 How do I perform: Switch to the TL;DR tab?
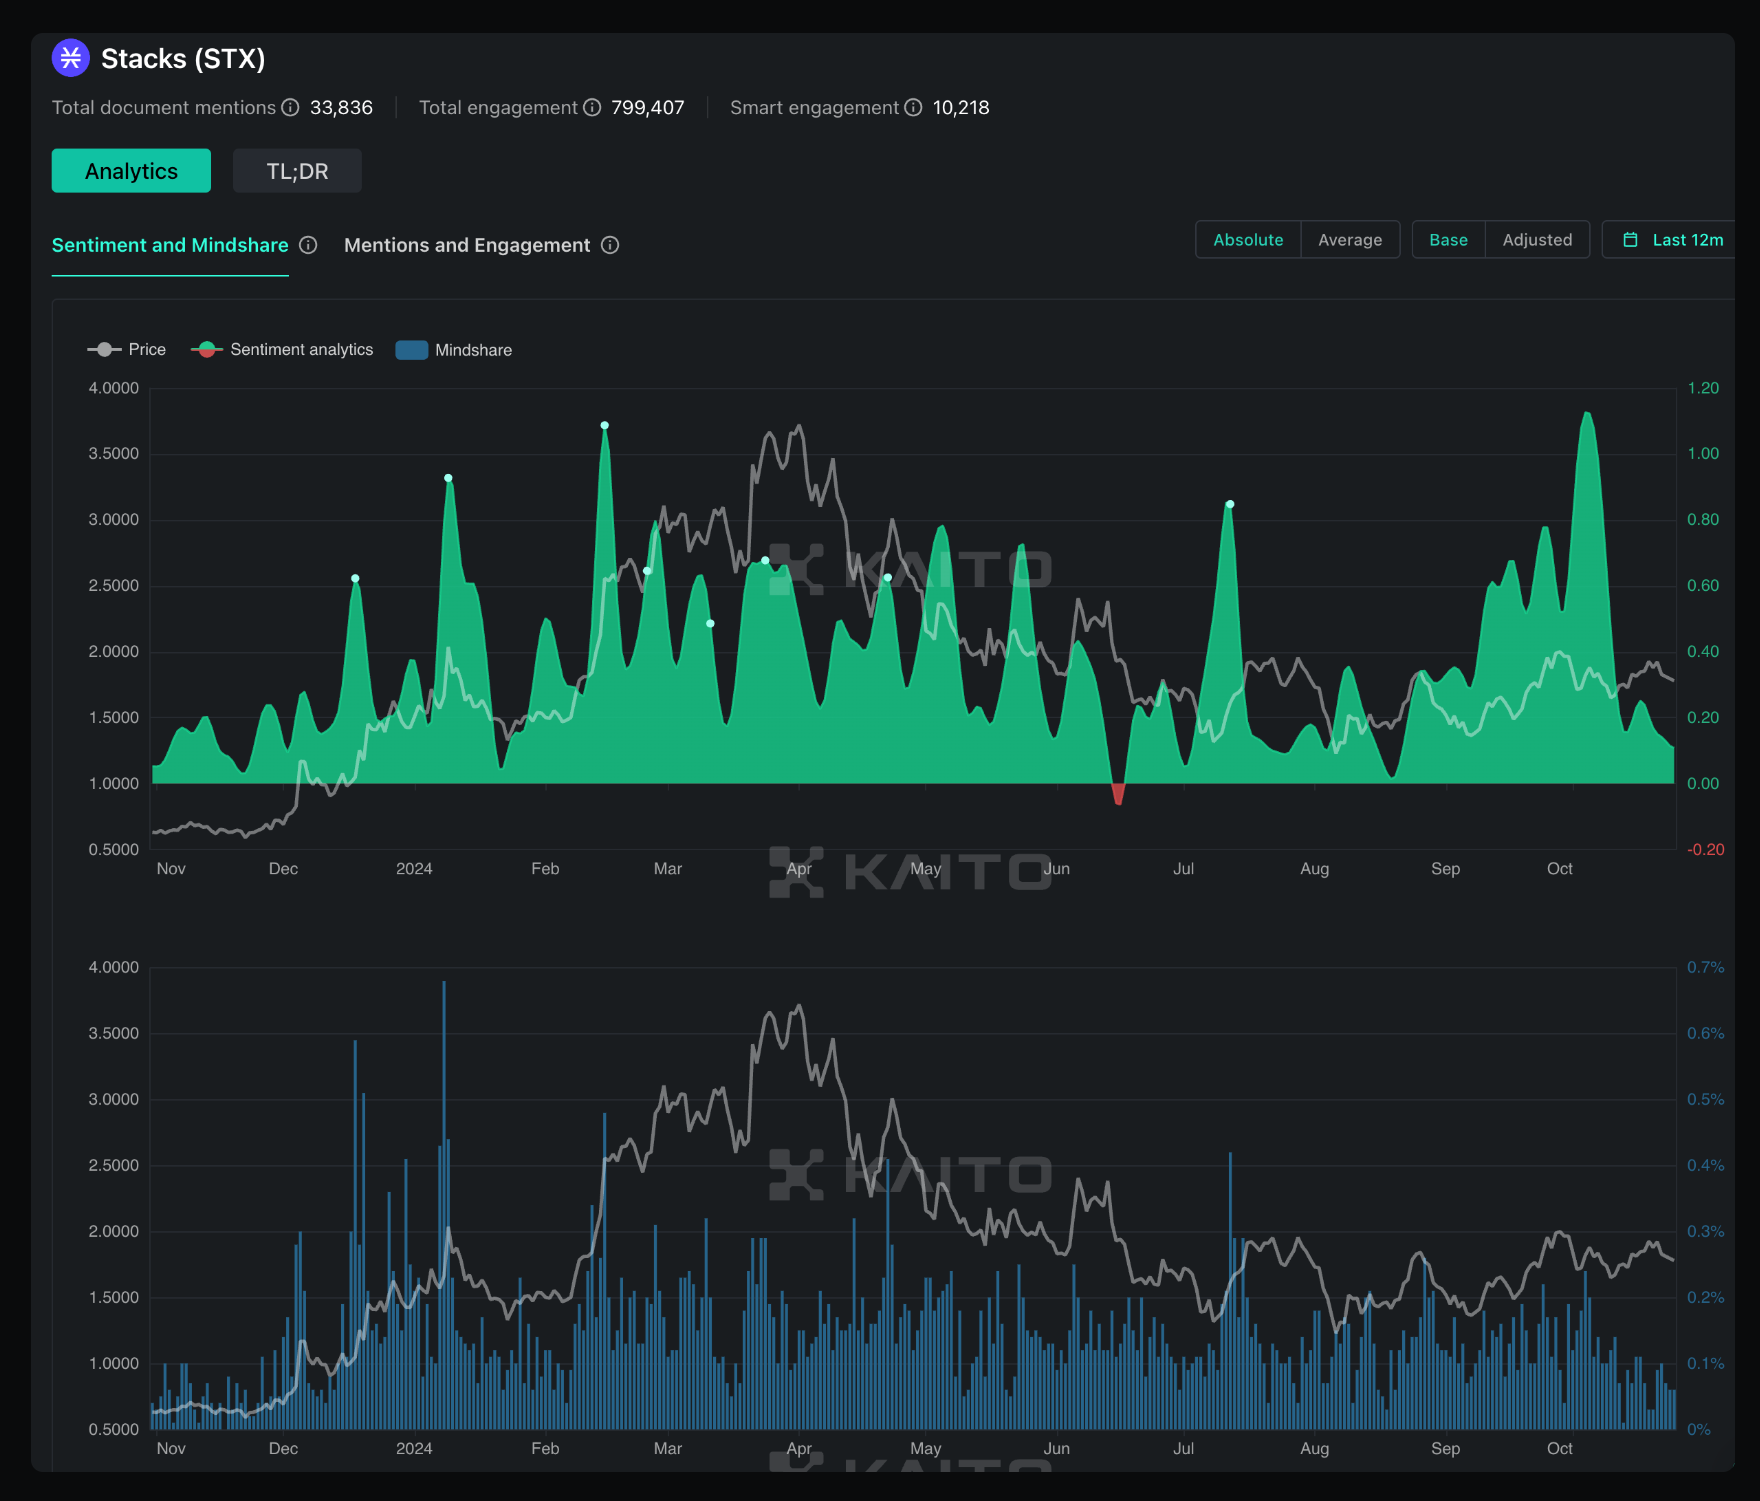coord(297,171)
